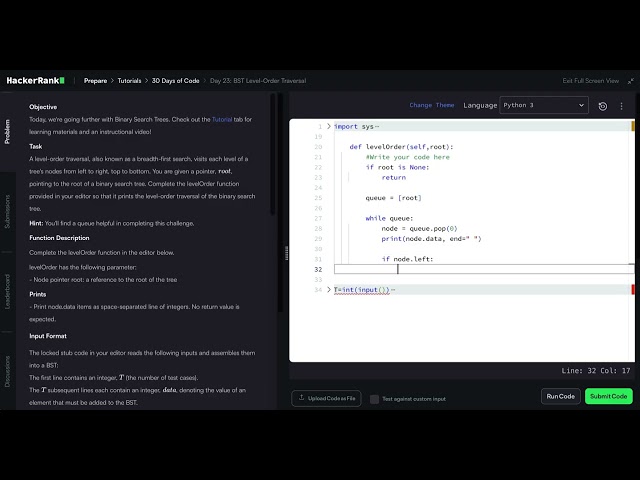Viewport: 640px width, 480px height.
Task: Click the 'queue = [root]' code line
Action: pos(393,198)
